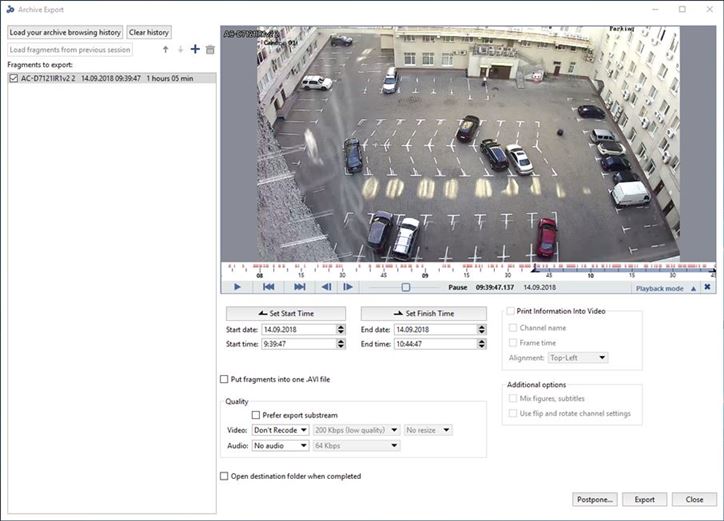Step one frame forward
Screen dimensions: 724x521
click(348, 287)
